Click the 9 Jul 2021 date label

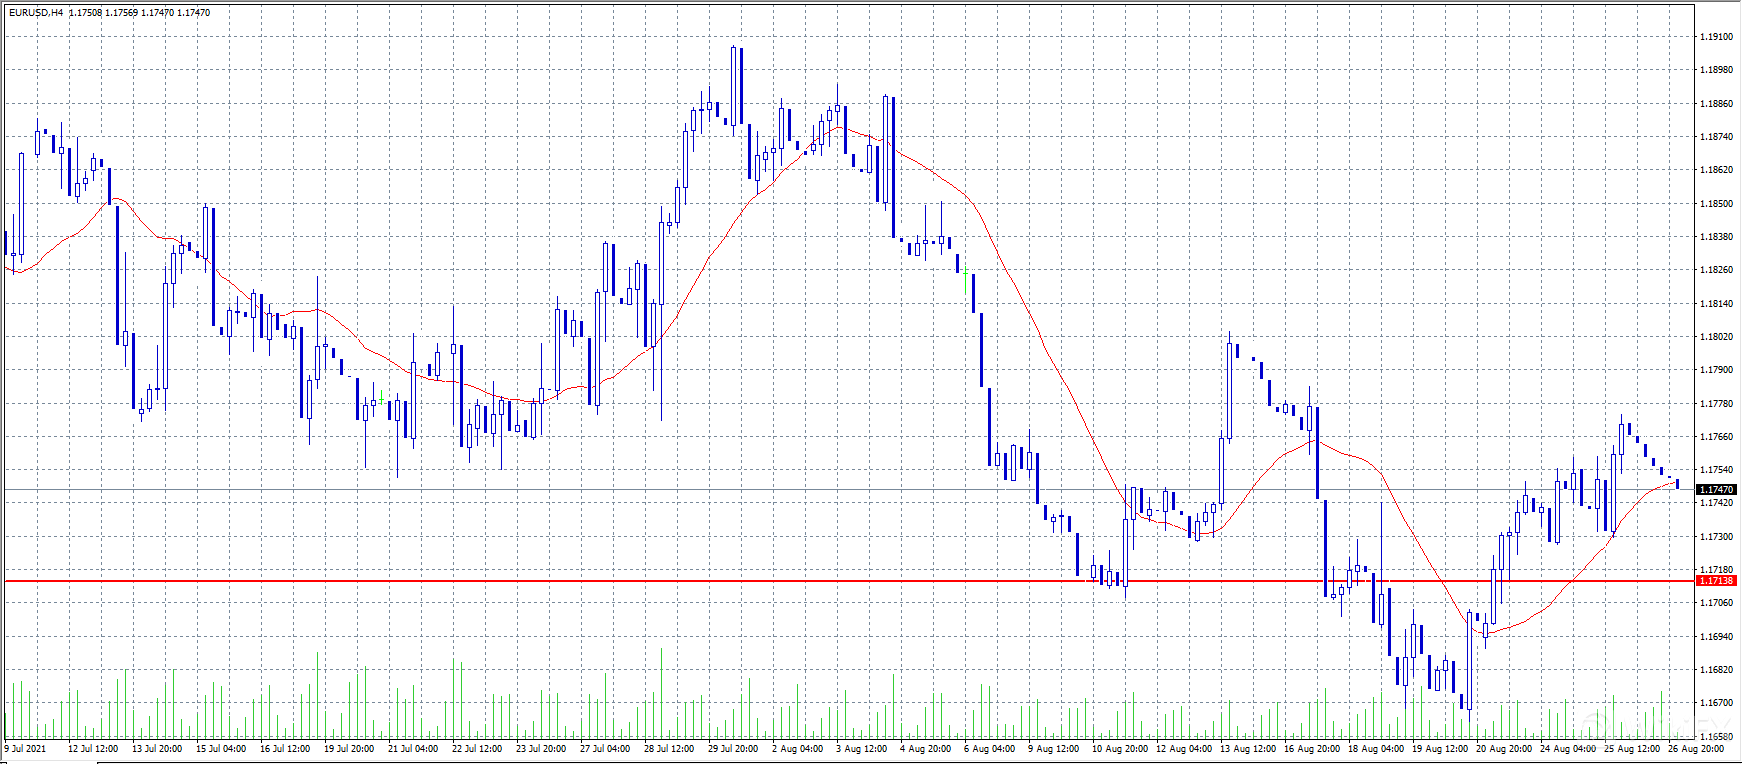[x=26, y=748]
